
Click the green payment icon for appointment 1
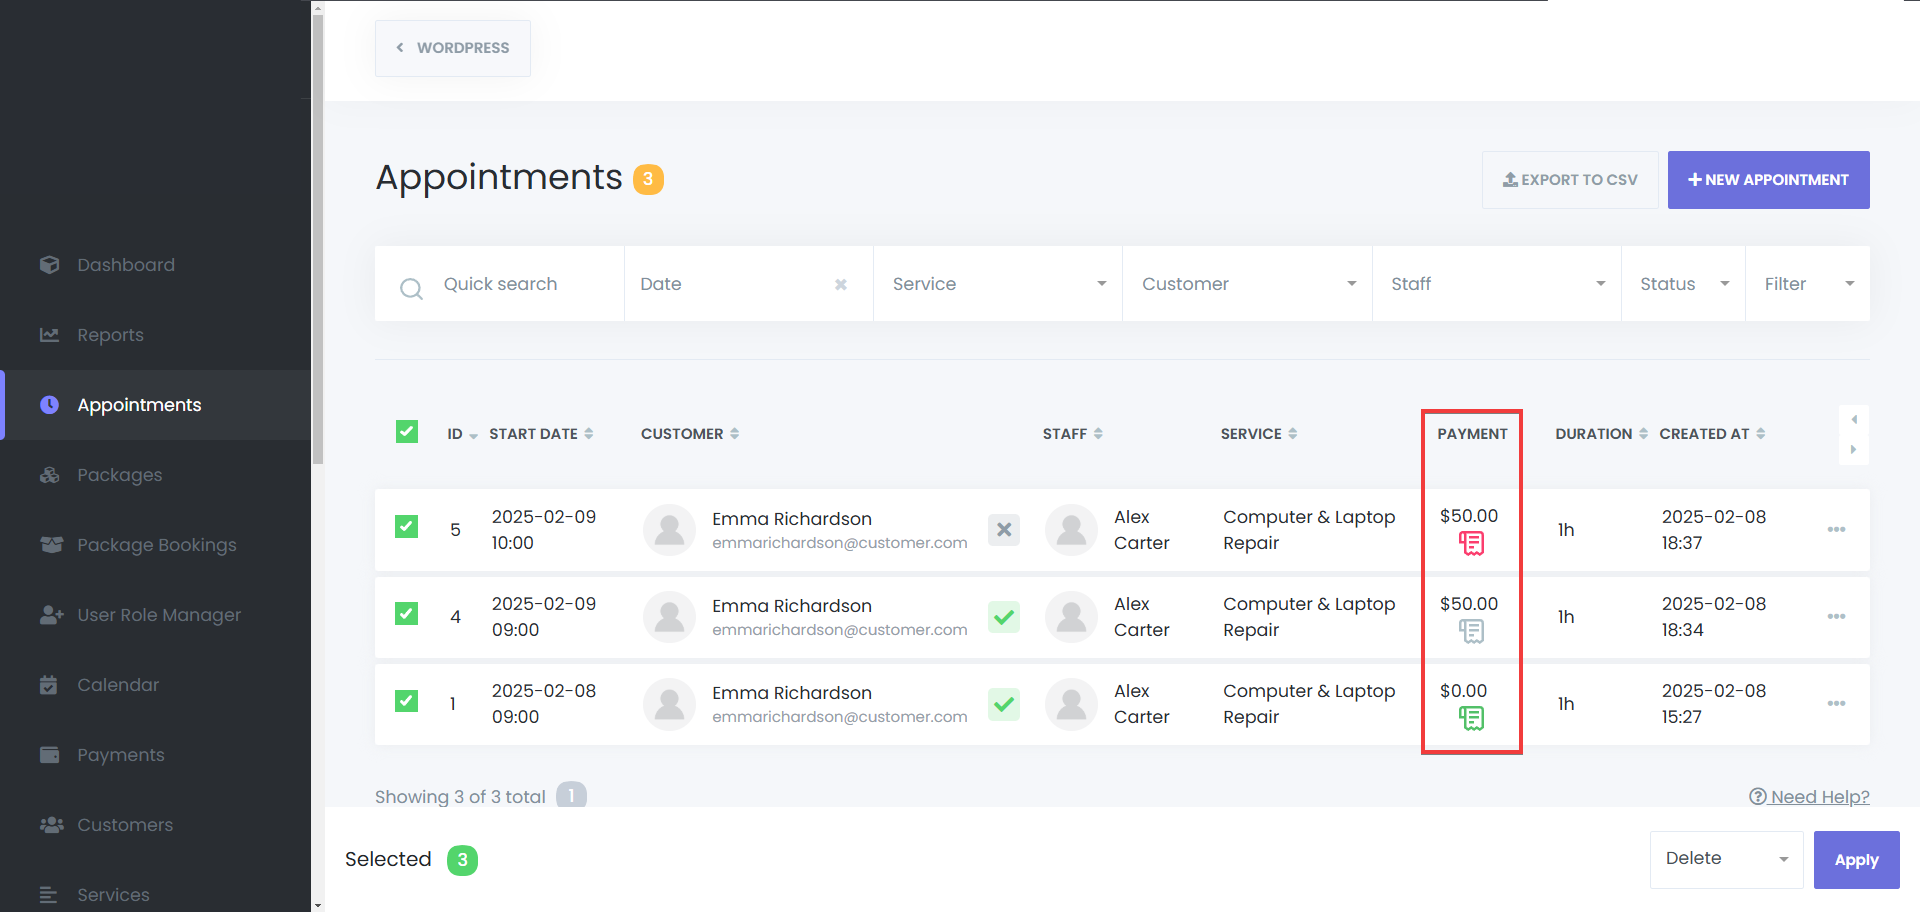[x=1471, y=718]
